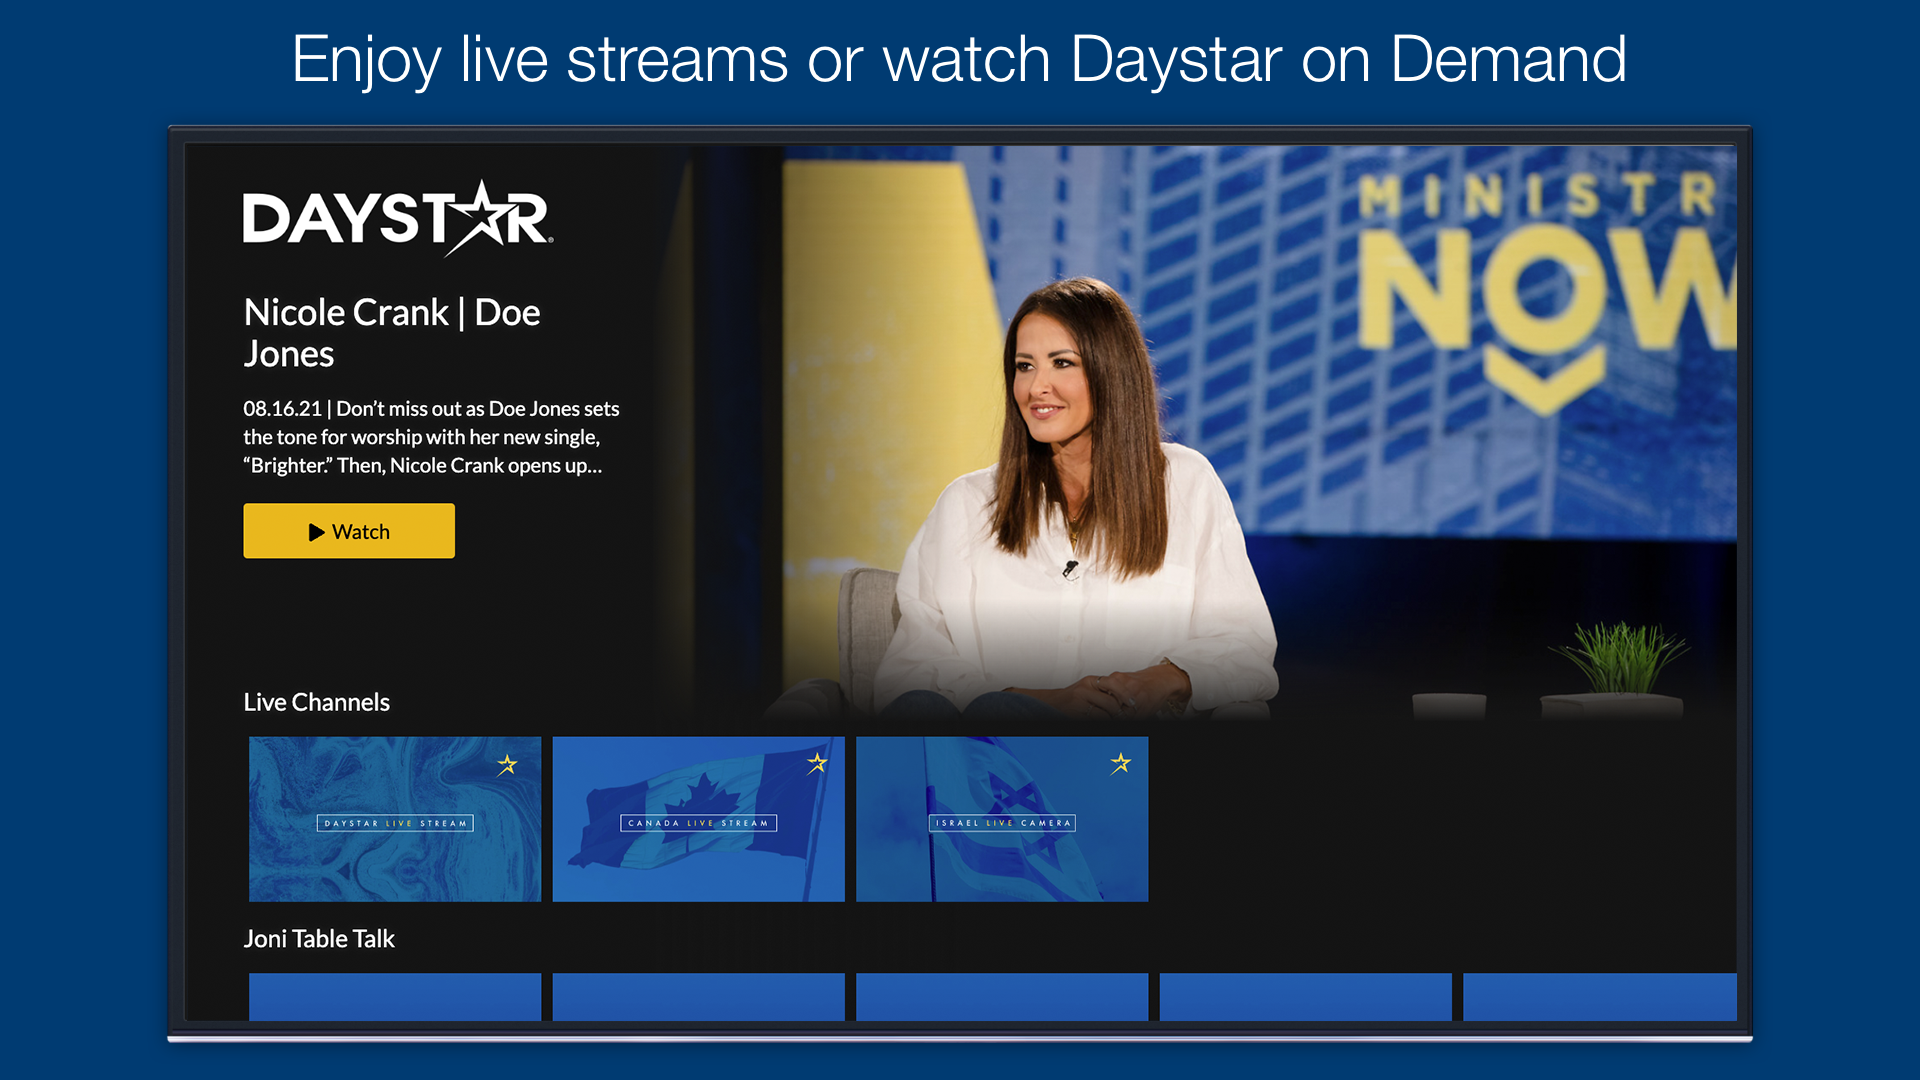Open first Joni Table Talk tile
The width and height of the screenshot is (1920, 1080).
tap(395, 996)
